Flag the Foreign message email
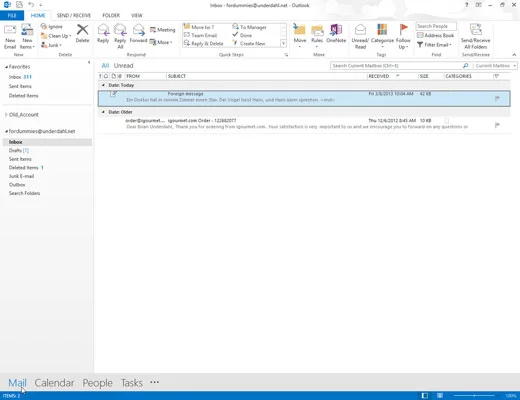The width and height of the screenshot is (520, 400). click(x=497, y=98)
